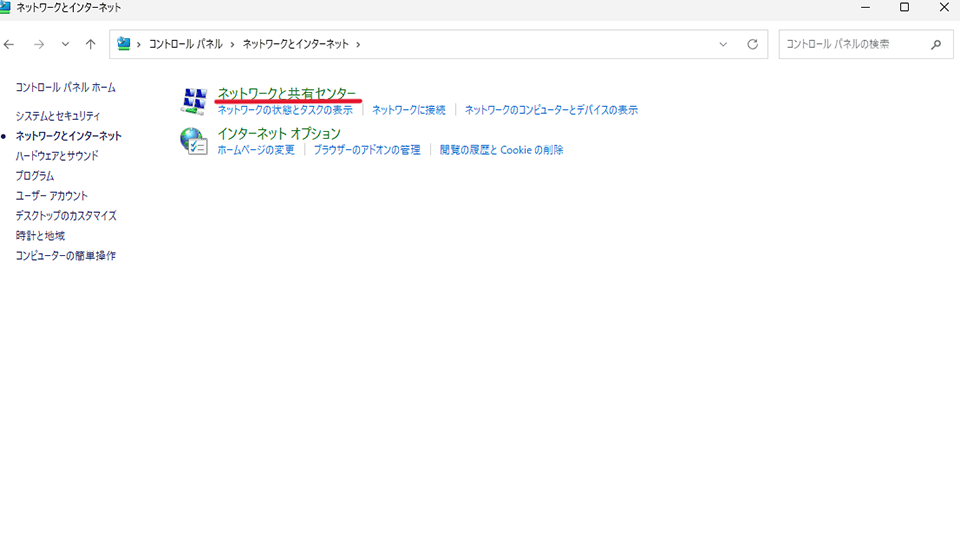The width and height of the screenshot is (960, 538).
Task: Expand breadcrumb arrow after ネットワークとインターネット
Action: [358, 45]
